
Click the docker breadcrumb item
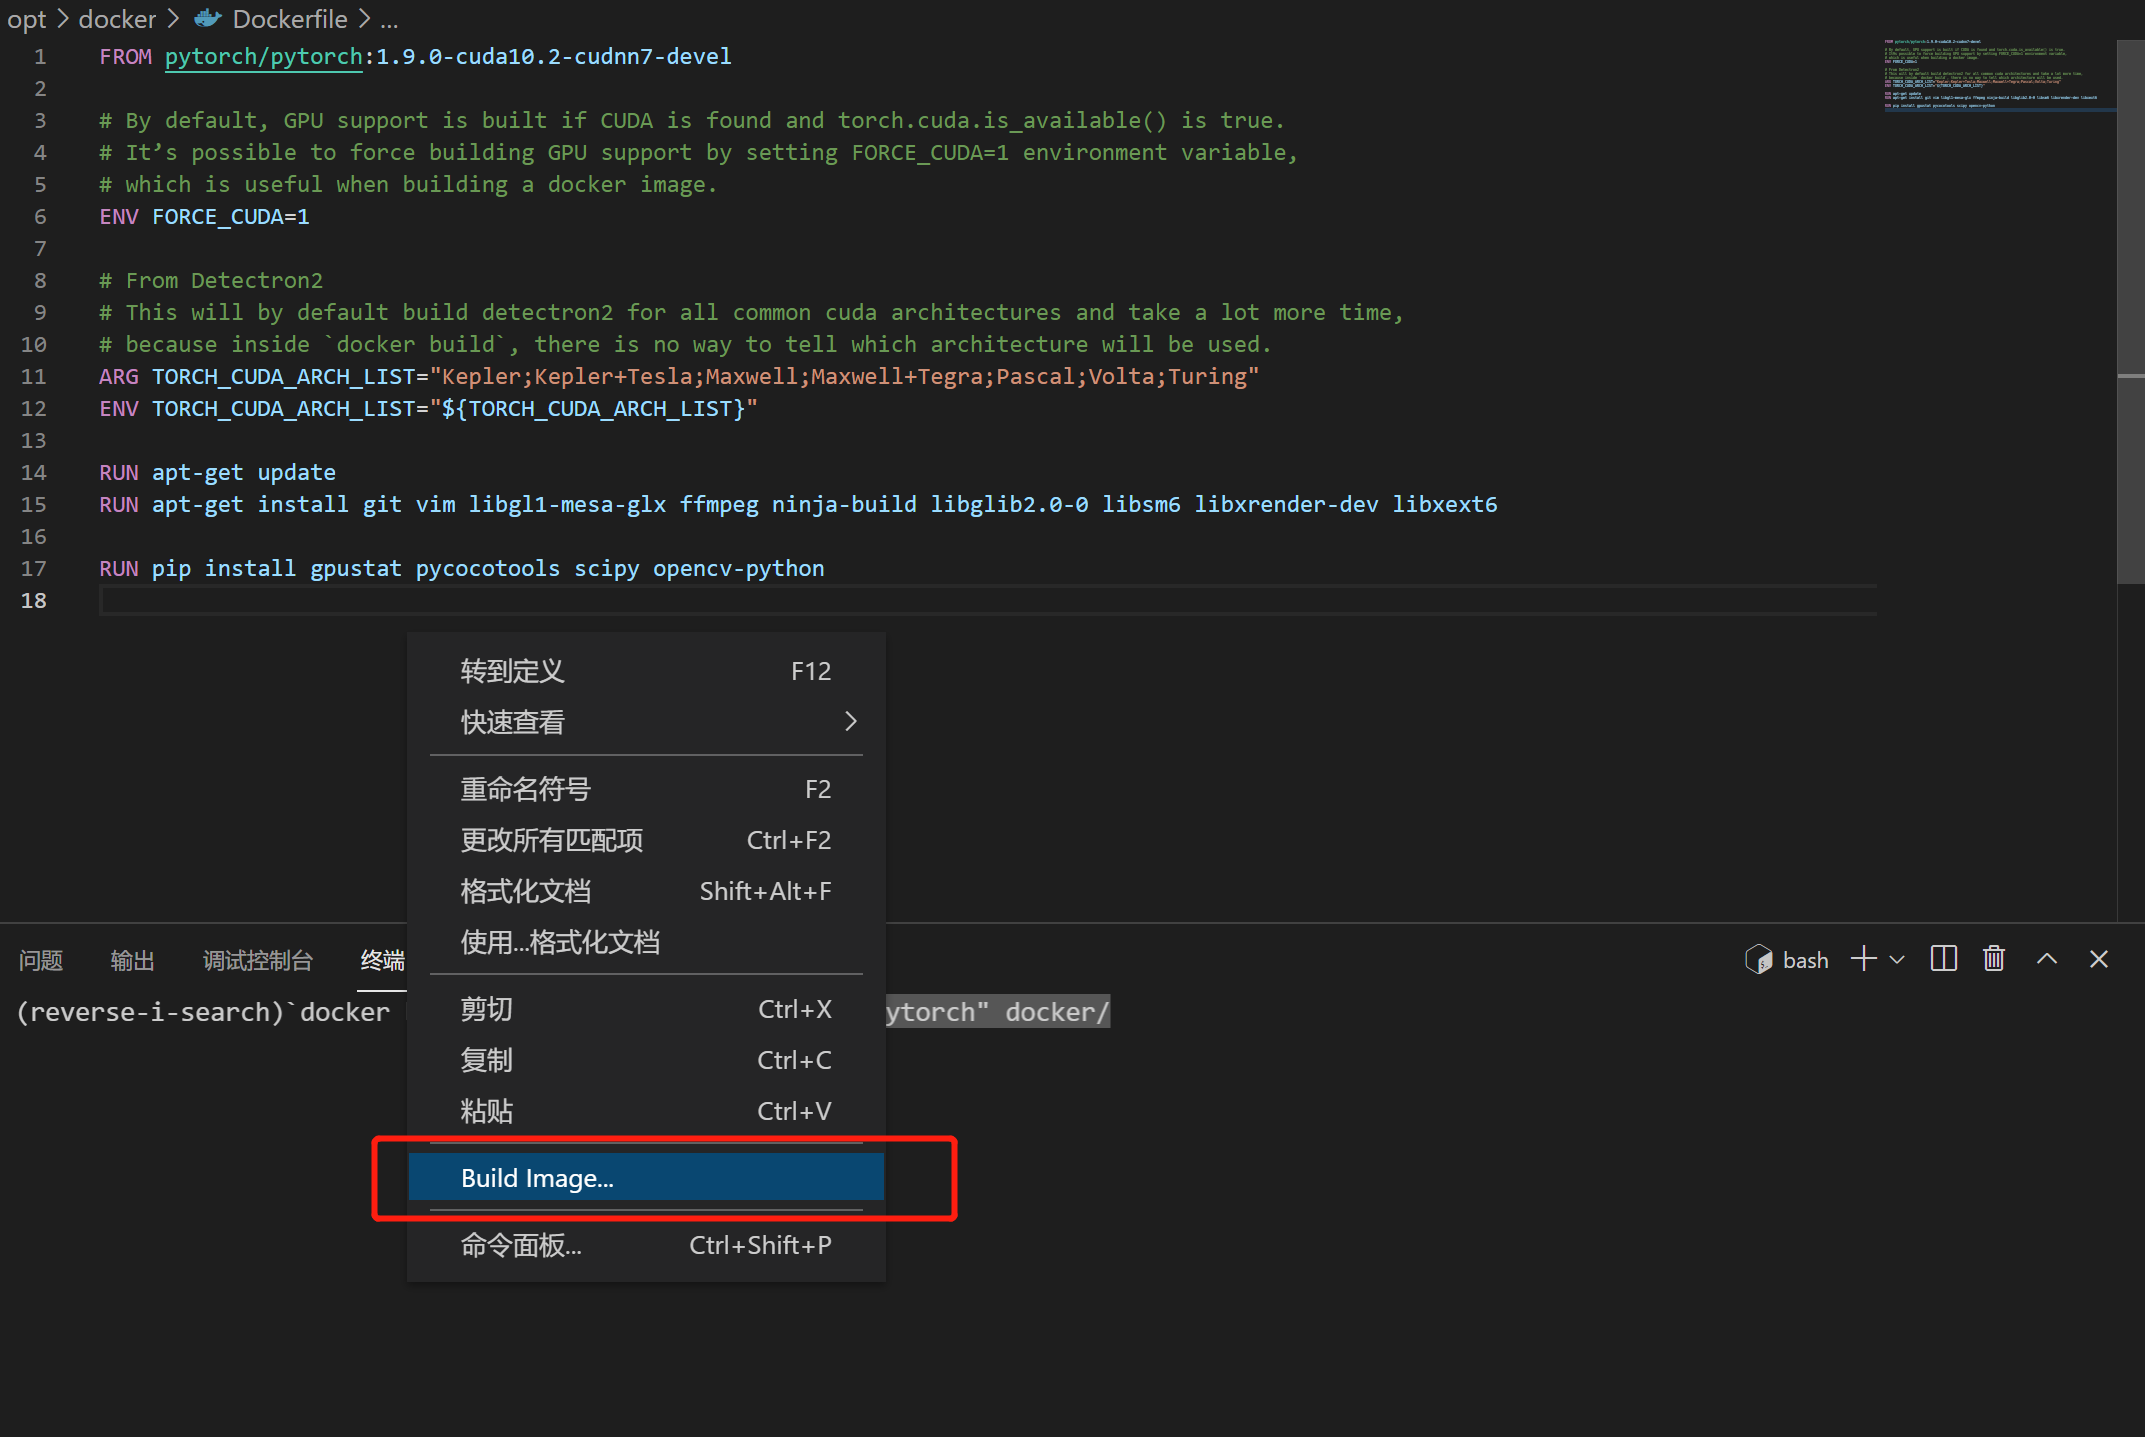point(117,18)
